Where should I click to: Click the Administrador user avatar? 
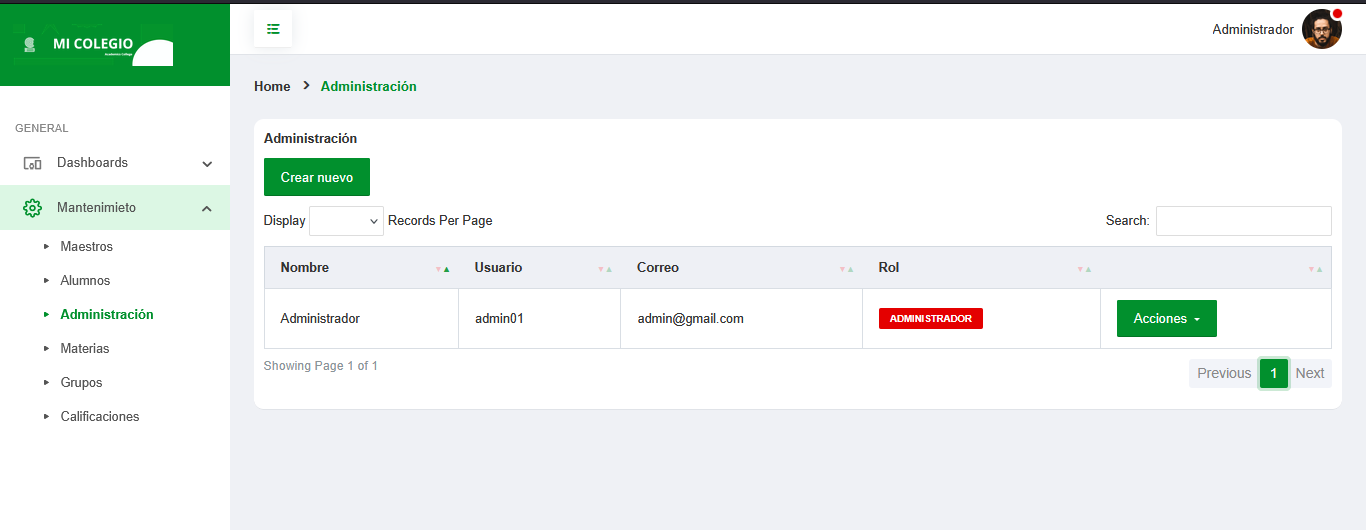pyautogui.click(x=1321, y=30)
